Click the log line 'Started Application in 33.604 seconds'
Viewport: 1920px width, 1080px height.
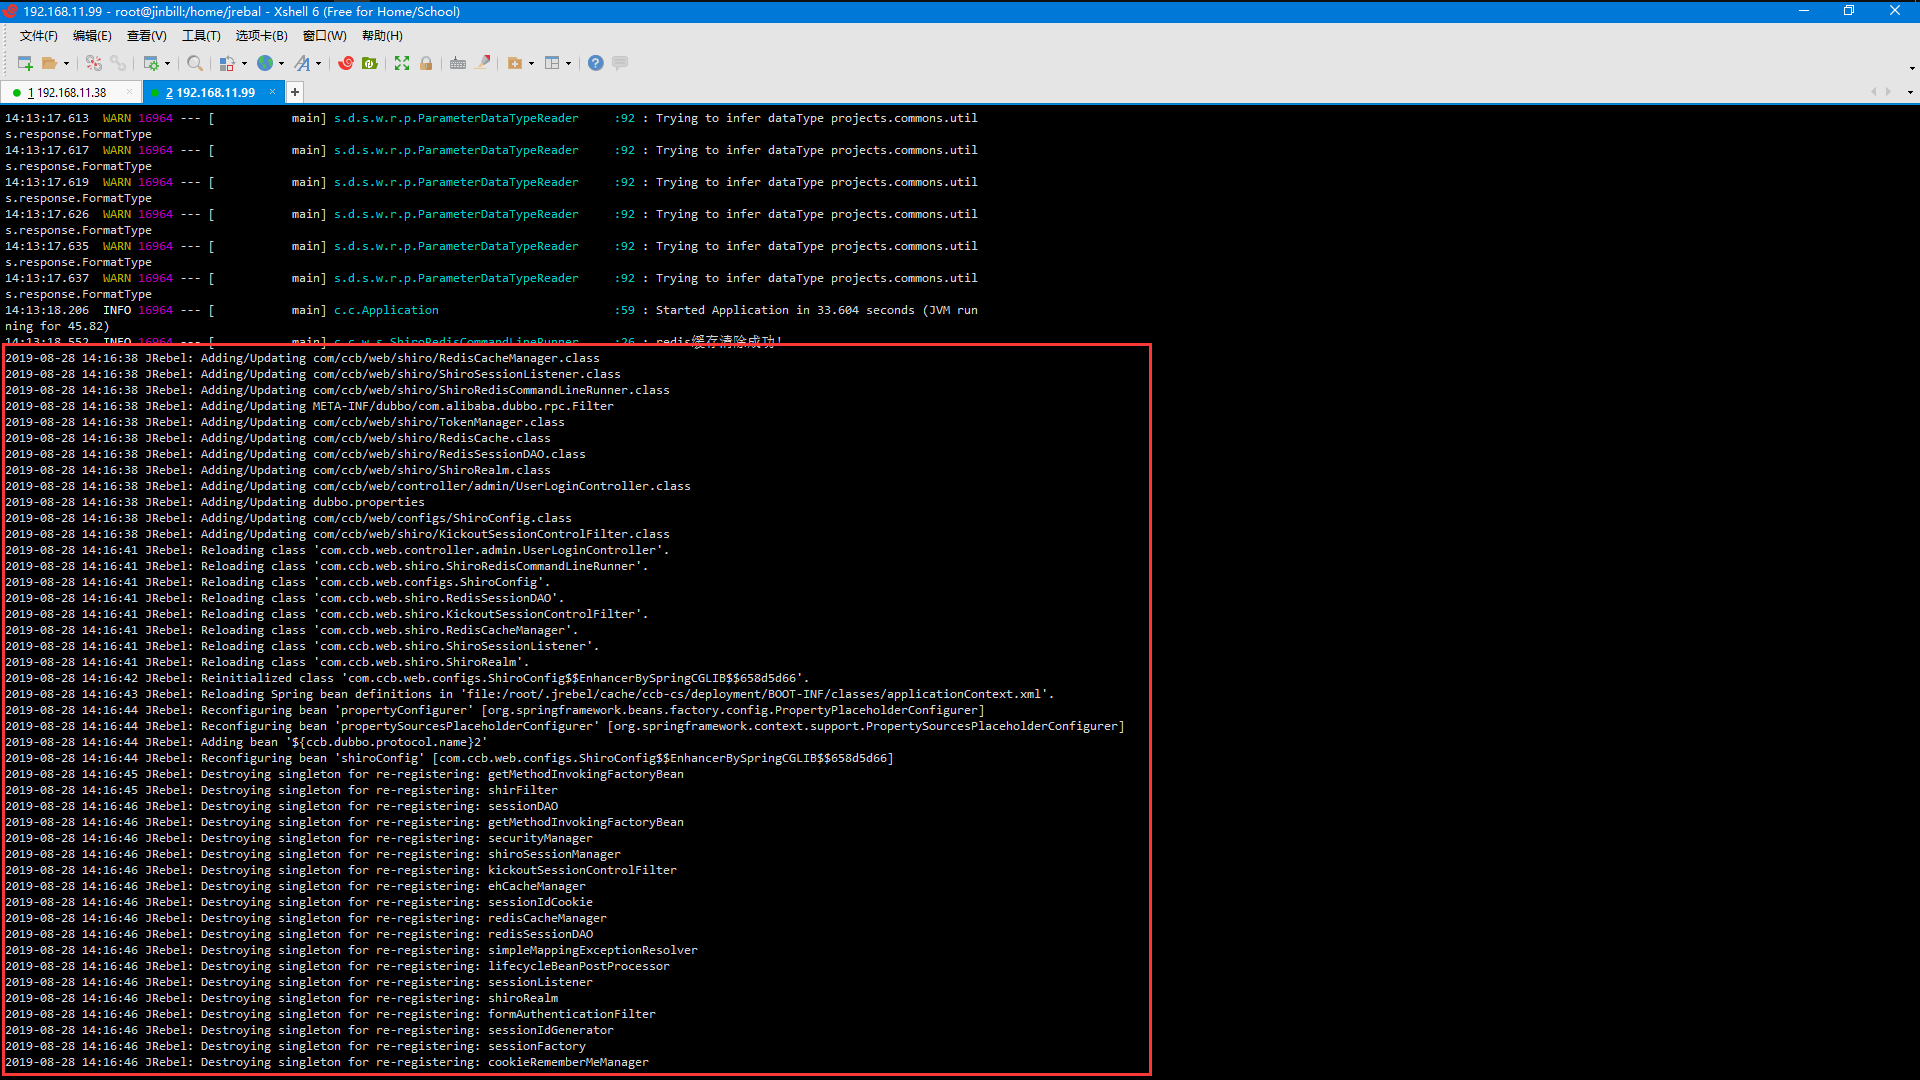click(x=785, y=310)
